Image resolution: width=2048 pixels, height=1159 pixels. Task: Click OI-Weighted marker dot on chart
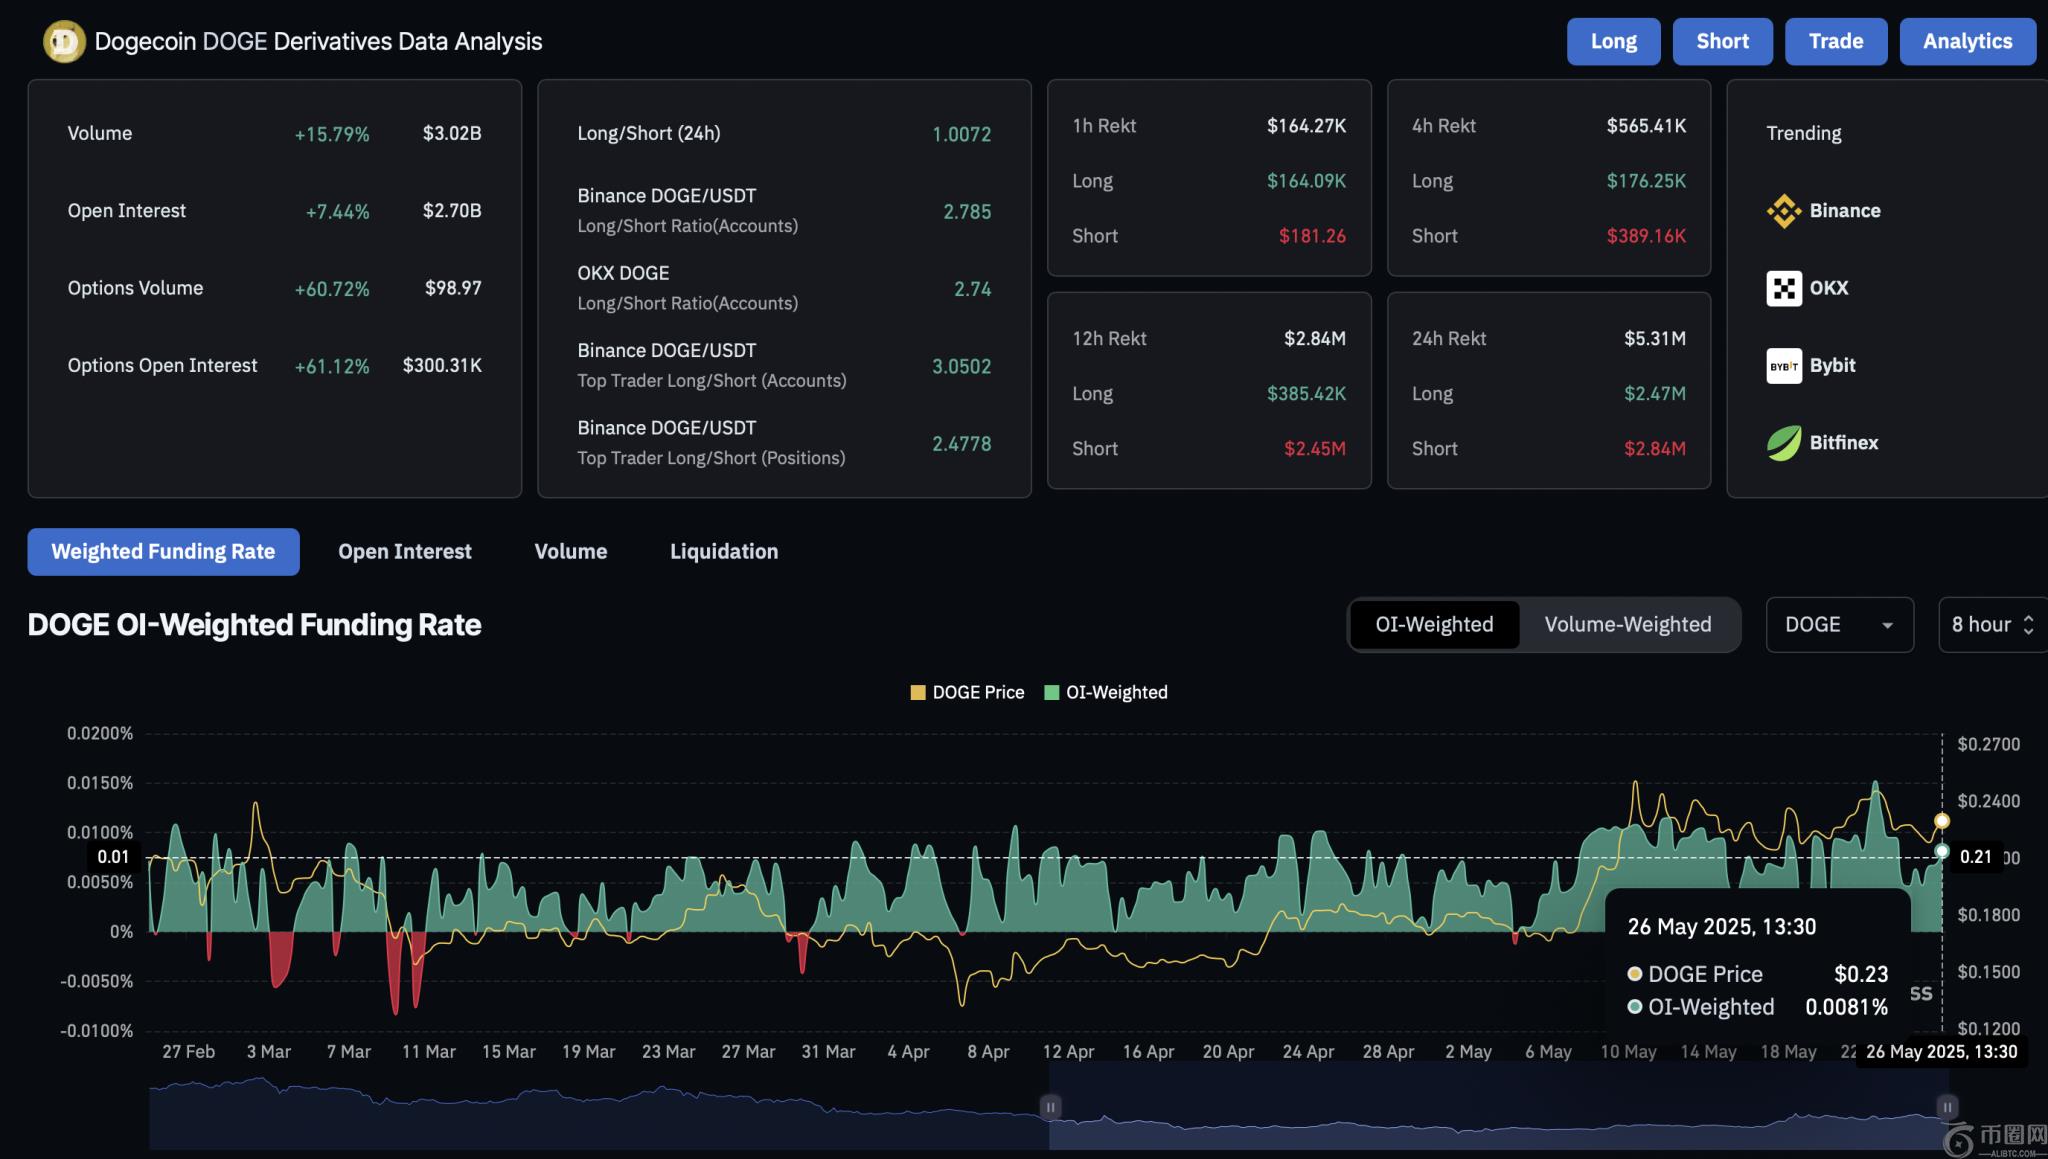click(x=1941, y=852)
